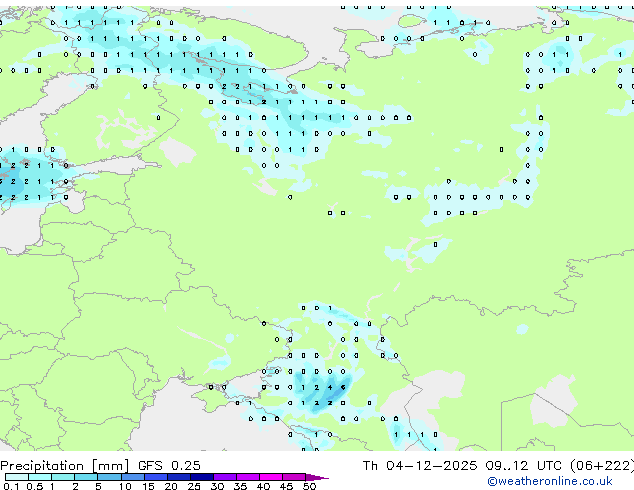Screen dimensions: 634x490
Task: Click the '30' legend scale label
Action: 217,486
